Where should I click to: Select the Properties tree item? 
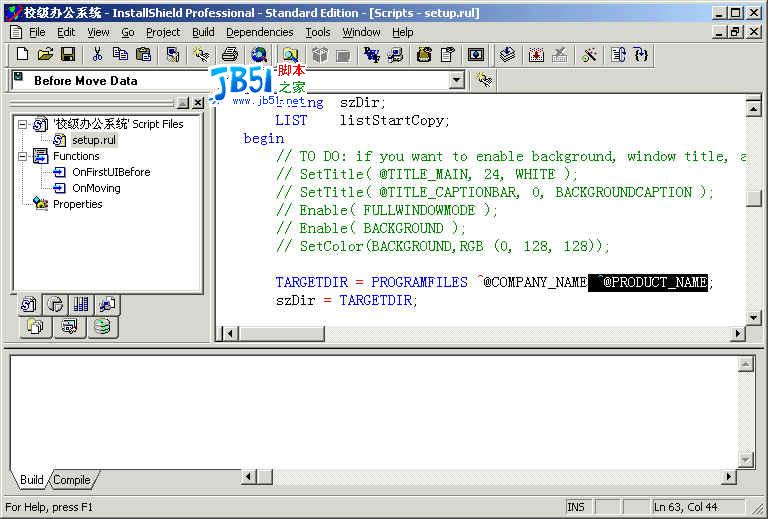(x=77, y=204)
